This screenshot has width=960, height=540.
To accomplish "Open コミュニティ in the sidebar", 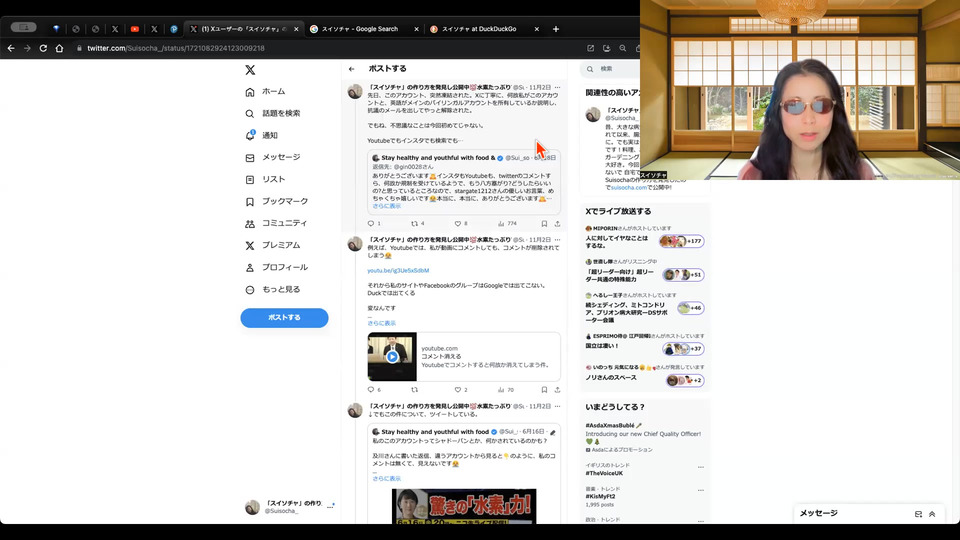I will coord(276,223).
